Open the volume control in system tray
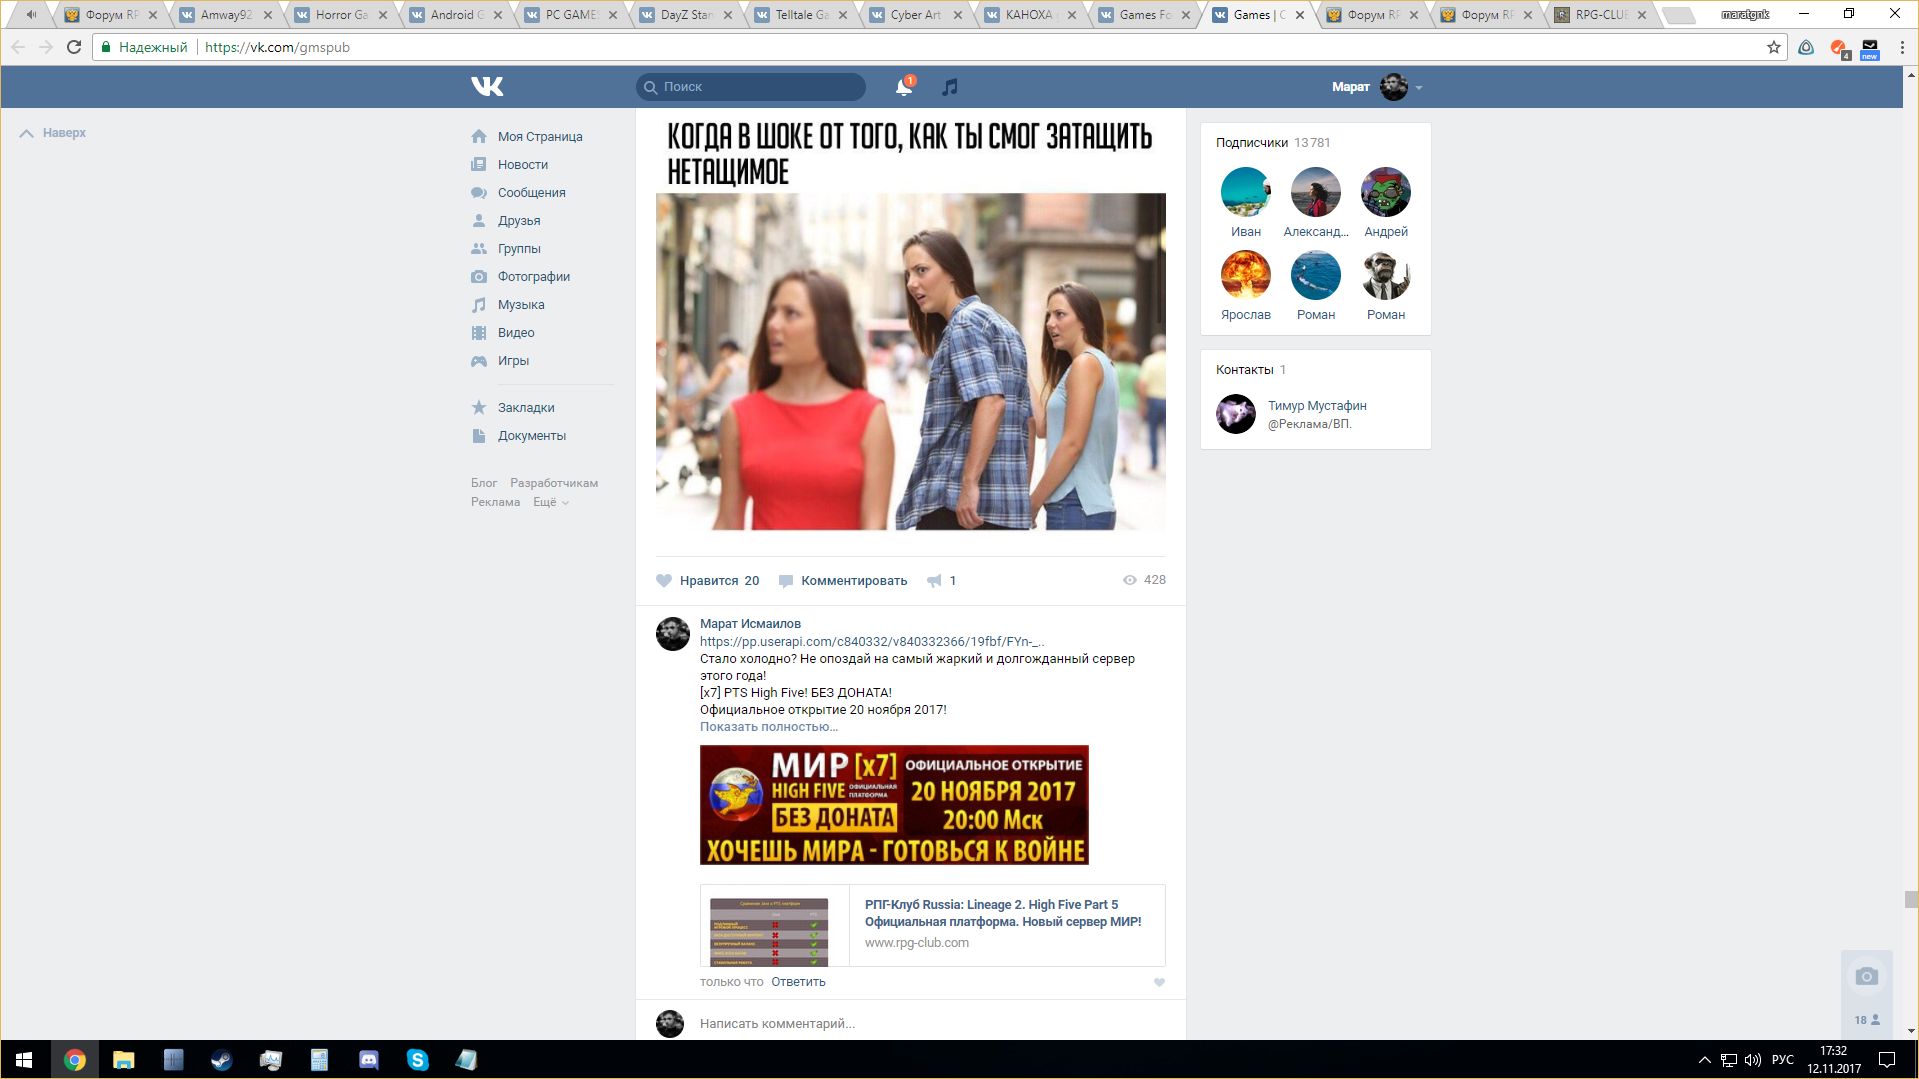Viewport: 1919px width, 1079px height. pyautogui.click(x=1753, y=1060)
